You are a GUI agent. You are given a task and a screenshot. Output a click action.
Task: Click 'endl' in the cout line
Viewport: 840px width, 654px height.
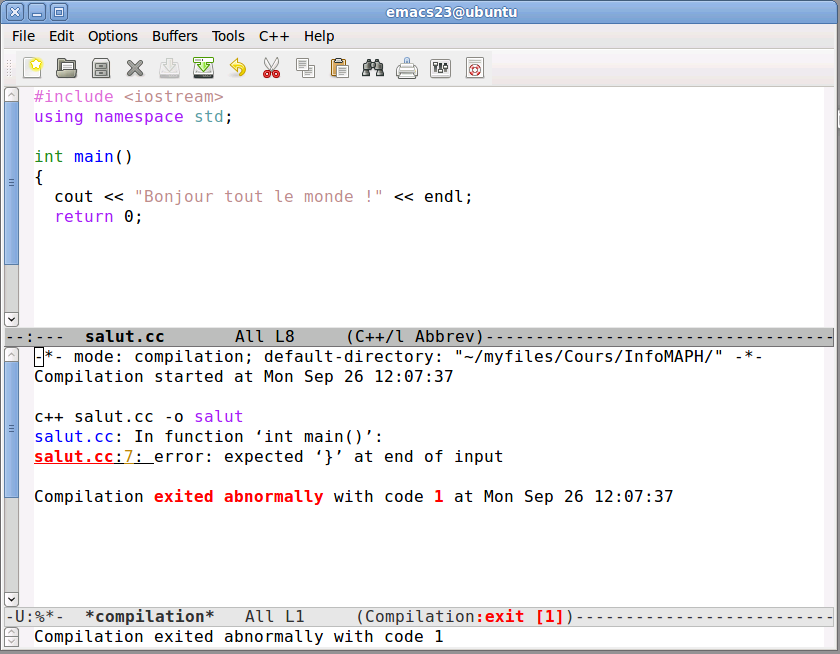click(x=444, y=197)
